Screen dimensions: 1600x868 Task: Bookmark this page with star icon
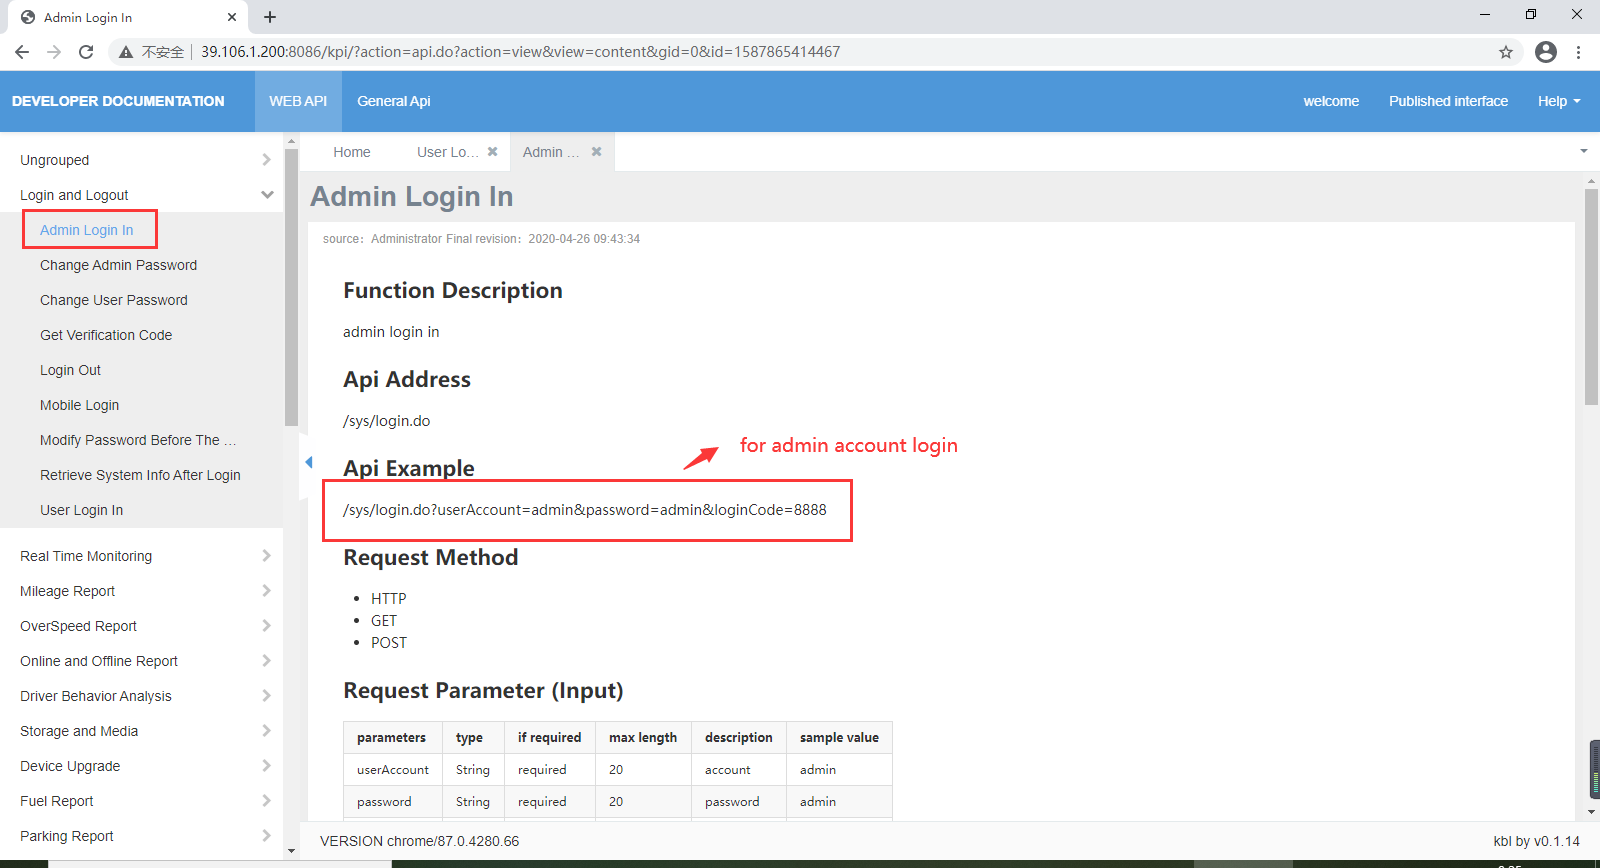(x=1506, y=52)
